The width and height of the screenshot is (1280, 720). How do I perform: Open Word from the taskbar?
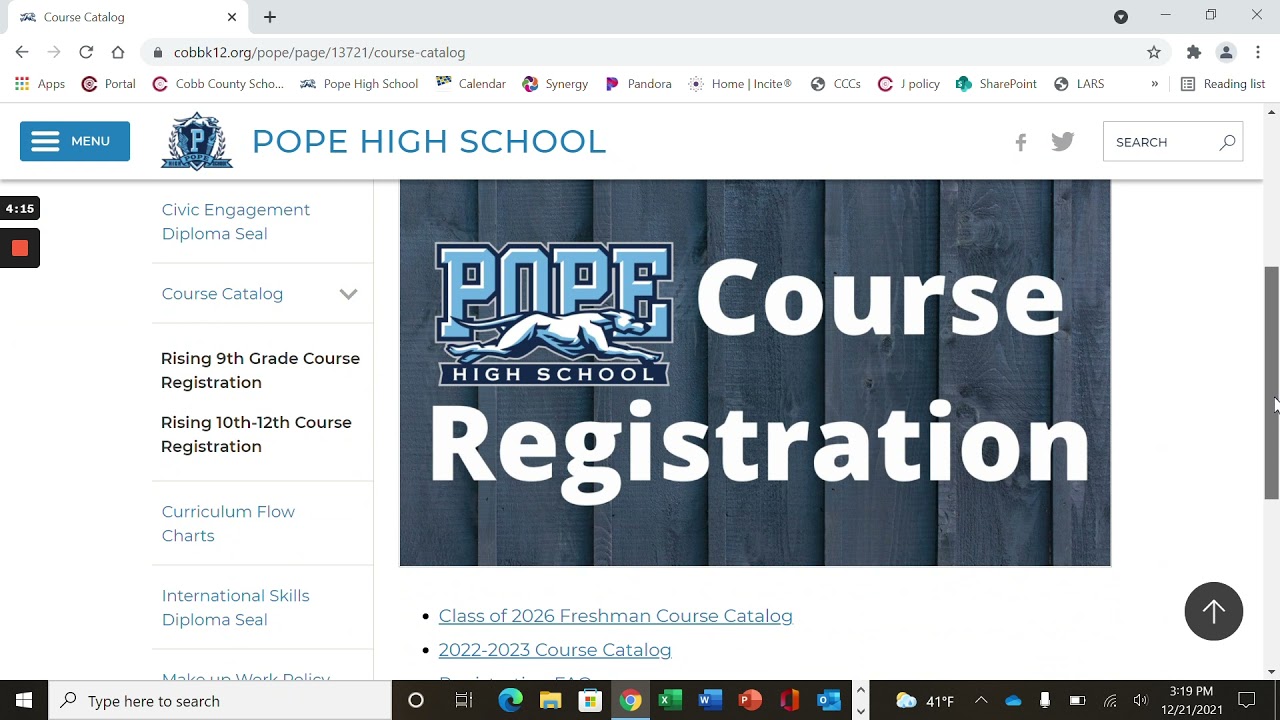tap(710, 700)
